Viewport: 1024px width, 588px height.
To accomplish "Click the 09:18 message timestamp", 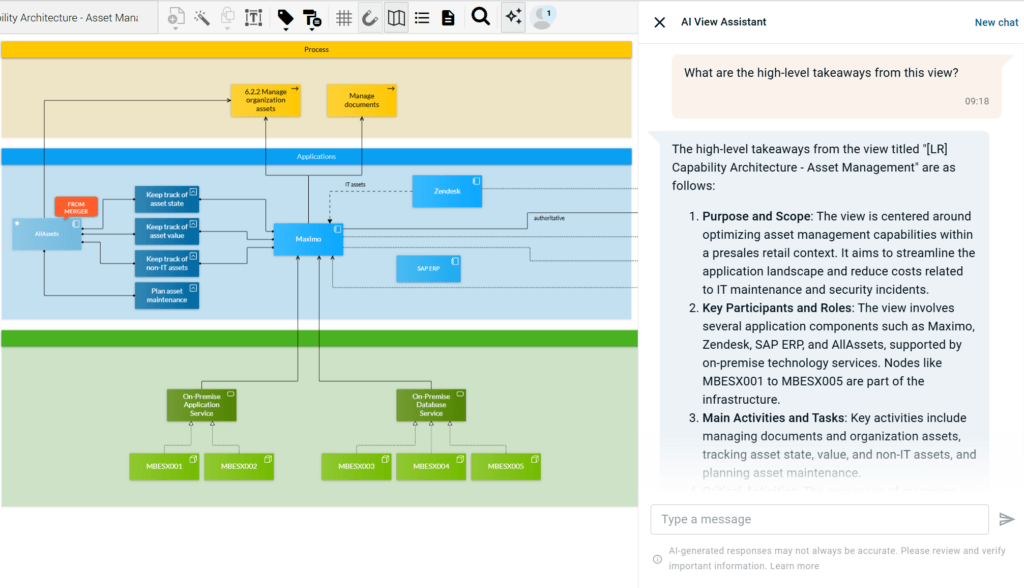I will (977, 101).
